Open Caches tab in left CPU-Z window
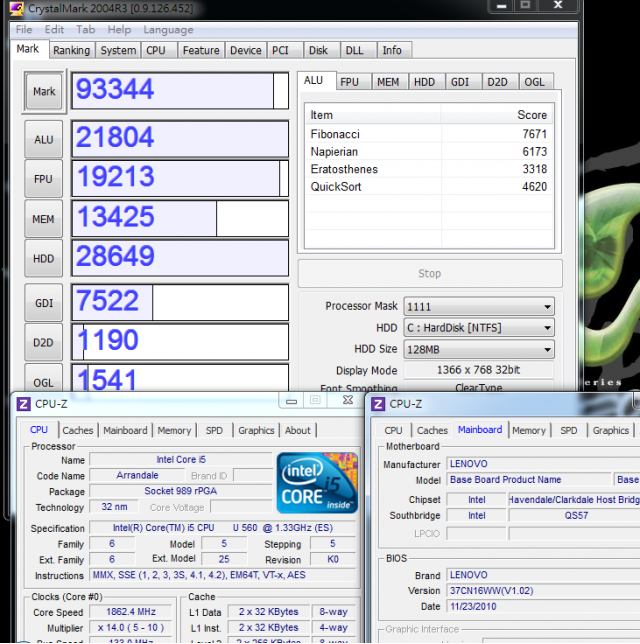Screen dimensions: 640x644 point(78,430)
